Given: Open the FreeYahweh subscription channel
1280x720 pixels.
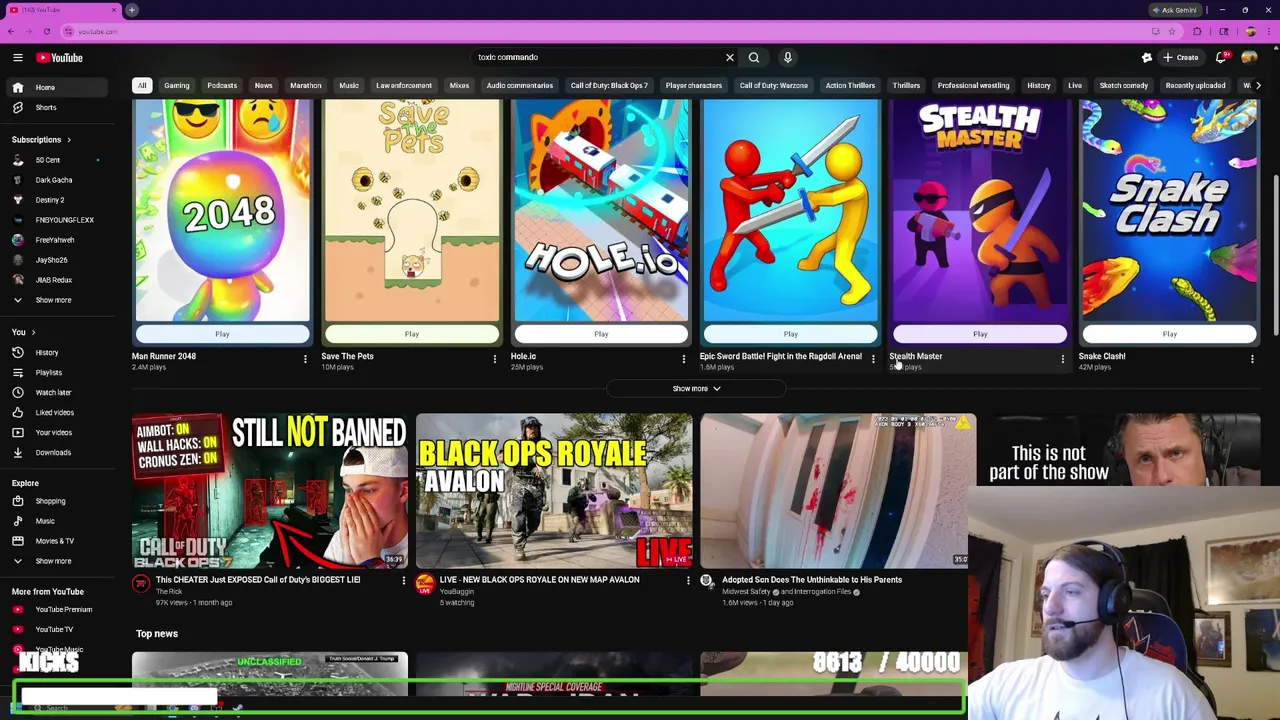Looking at the screenshot, I should coord(57,240).
